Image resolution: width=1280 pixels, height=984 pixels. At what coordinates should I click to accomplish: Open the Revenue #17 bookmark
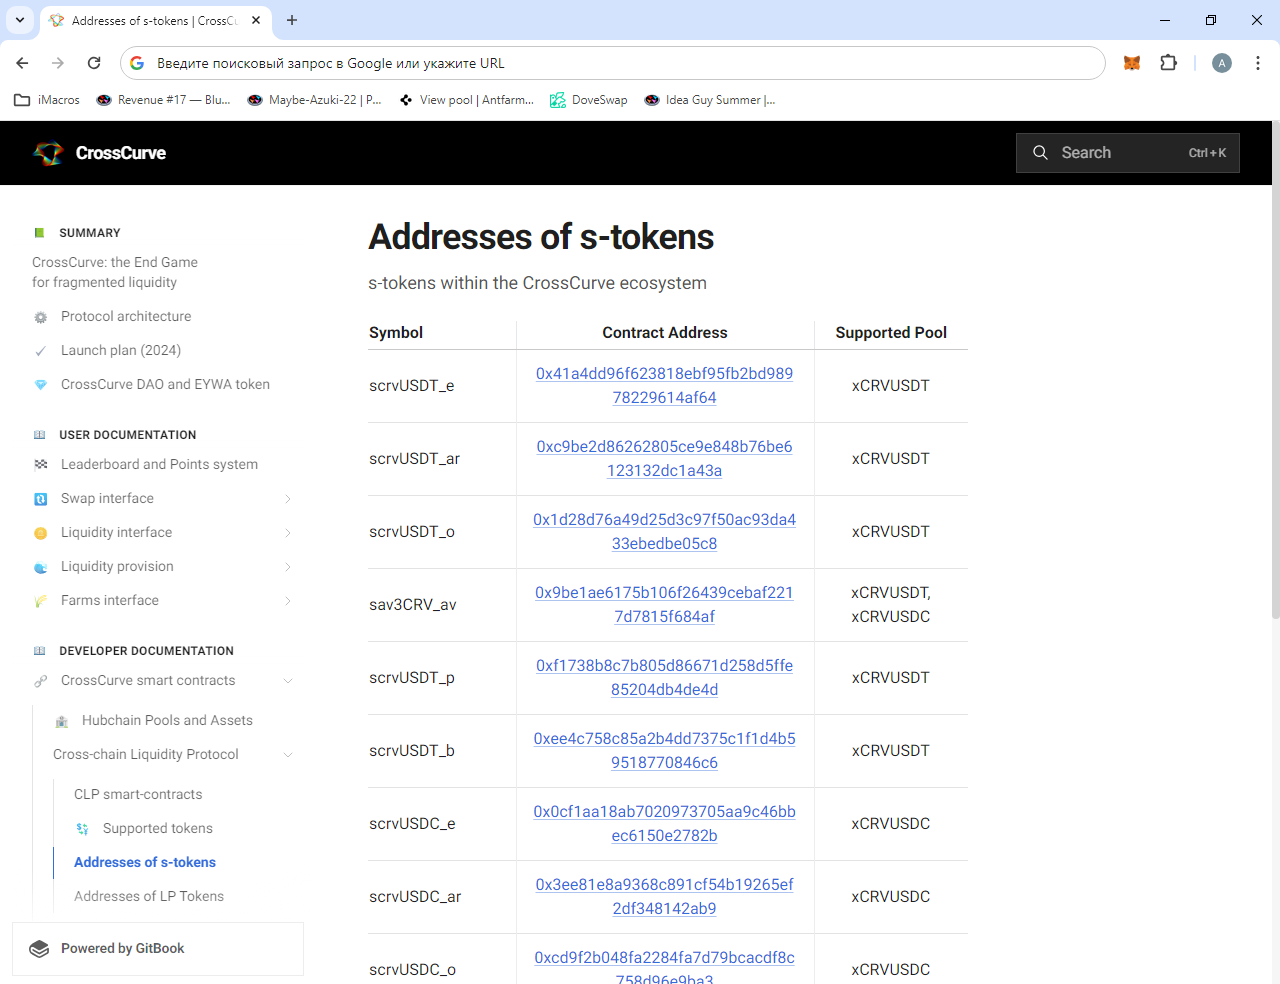163,100
